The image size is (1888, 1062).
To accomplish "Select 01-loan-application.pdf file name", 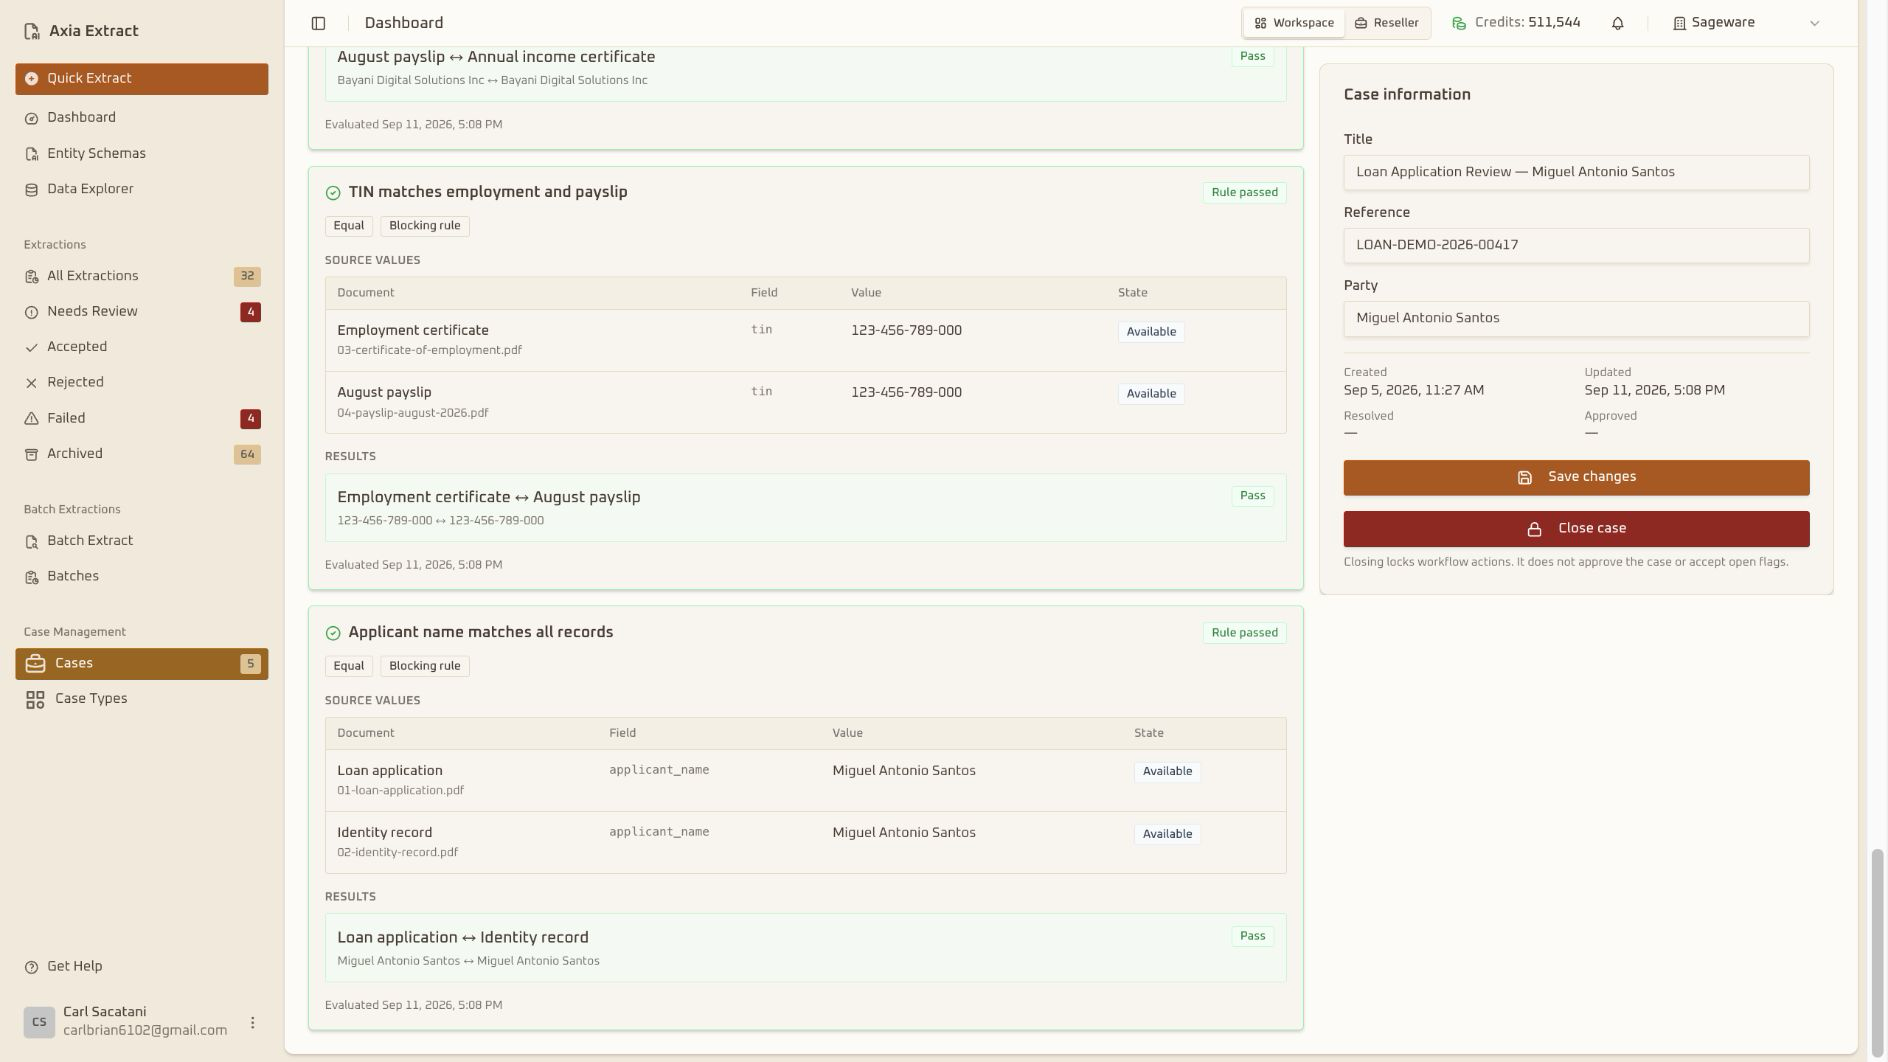I will [400, 791].
